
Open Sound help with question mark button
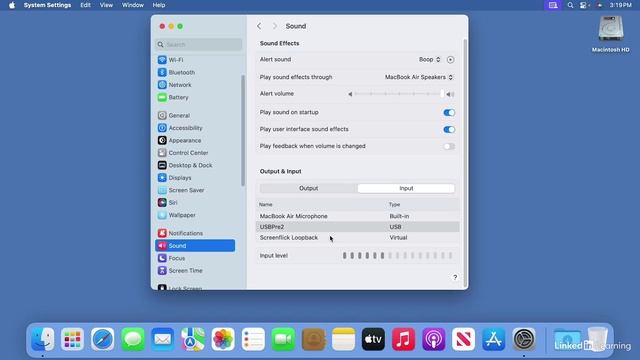click(x=455, y=278)
